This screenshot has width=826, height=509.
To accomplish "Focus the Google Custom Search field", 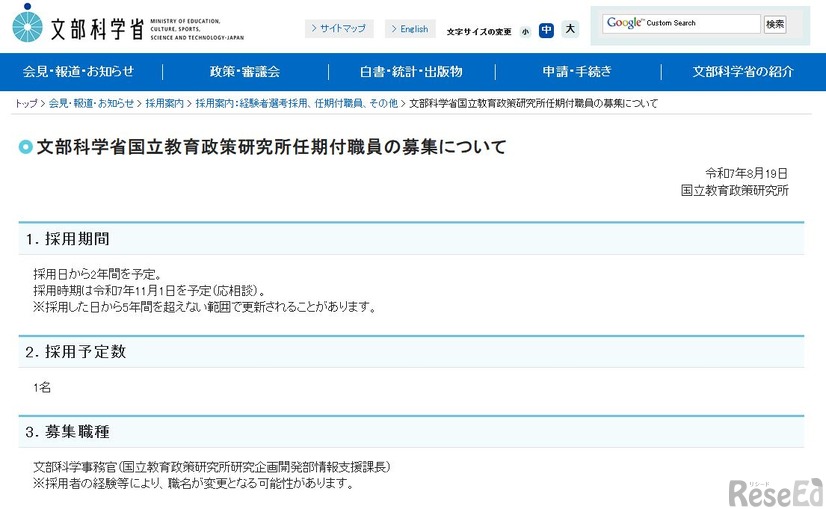I will click(681, 23).
